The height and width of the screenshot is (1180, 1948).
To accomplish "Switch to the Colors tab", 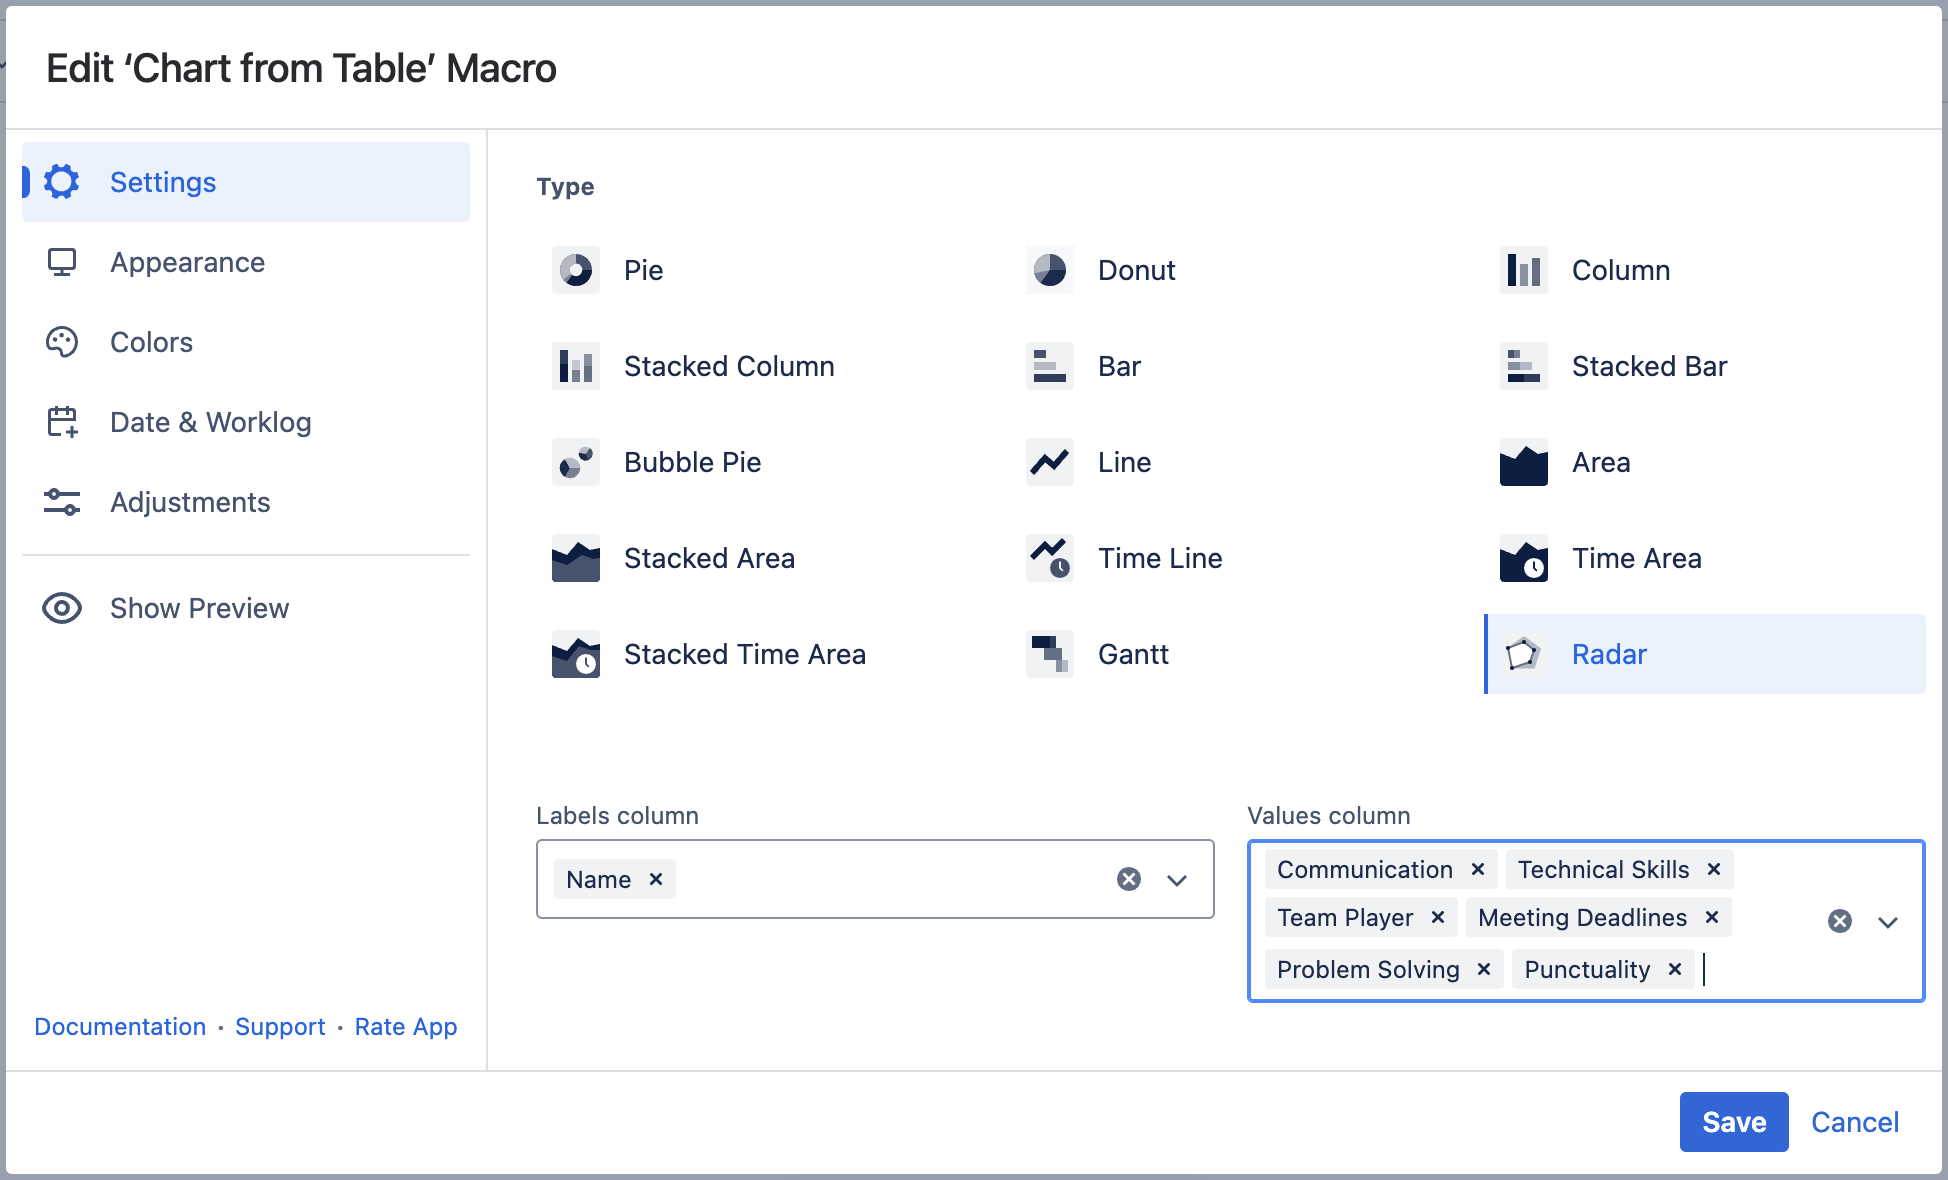I will pos(151,342).
